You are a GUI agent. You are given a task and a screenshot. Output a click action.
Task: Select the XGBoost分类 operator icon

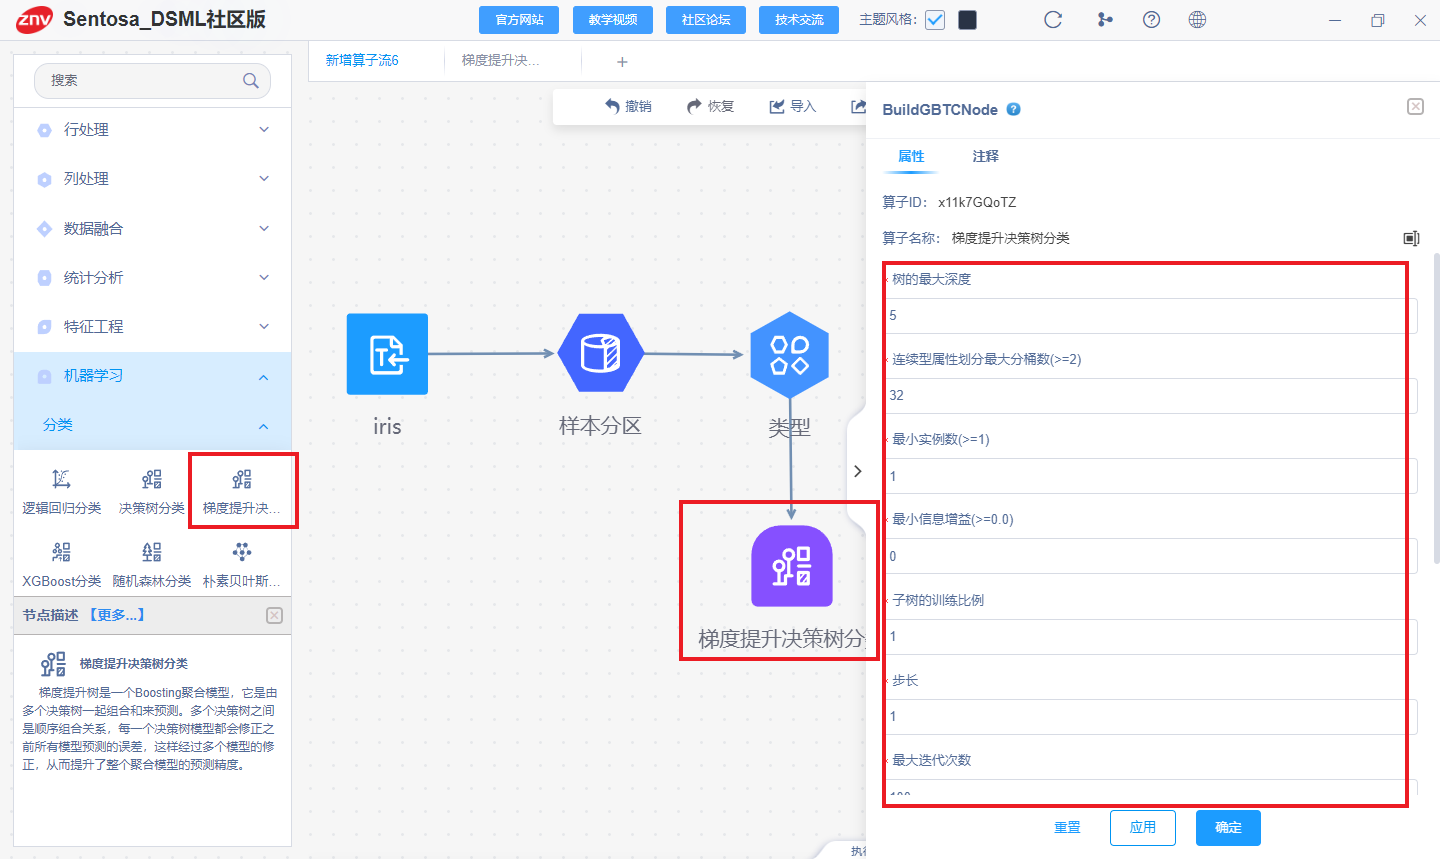[x=61, y=551]
